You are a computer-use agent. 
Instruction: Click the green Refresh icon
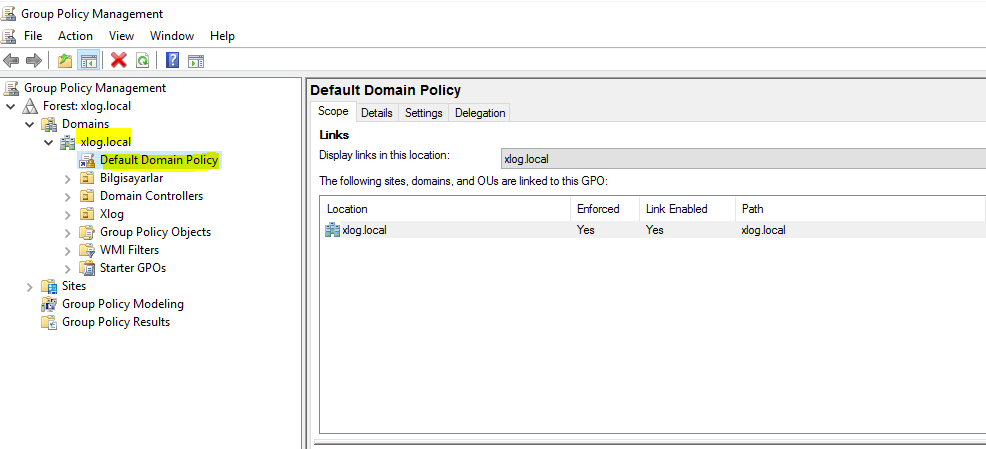(143, 60)
